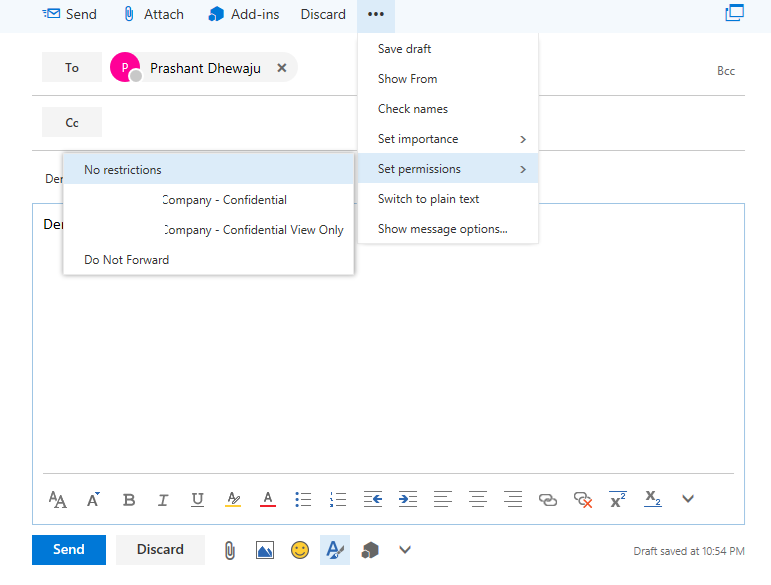
Task: Apply superscript formatting
Action: pyautogui.click(x=617, y=499)
